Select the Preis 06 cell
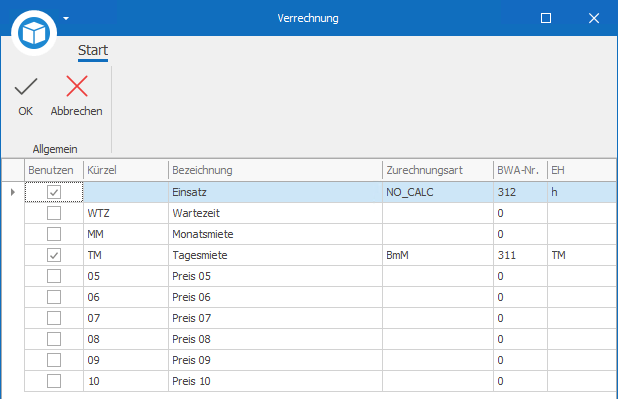Image resolution: width=618 pixels, height=399 pixels. 275,297
